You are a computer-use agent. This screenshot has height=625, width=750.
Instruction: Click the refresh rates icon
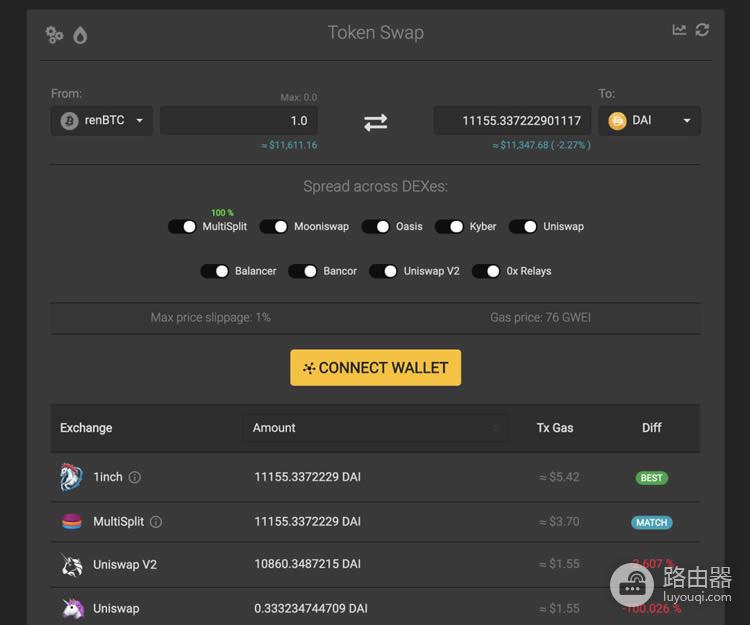[702, 30]
